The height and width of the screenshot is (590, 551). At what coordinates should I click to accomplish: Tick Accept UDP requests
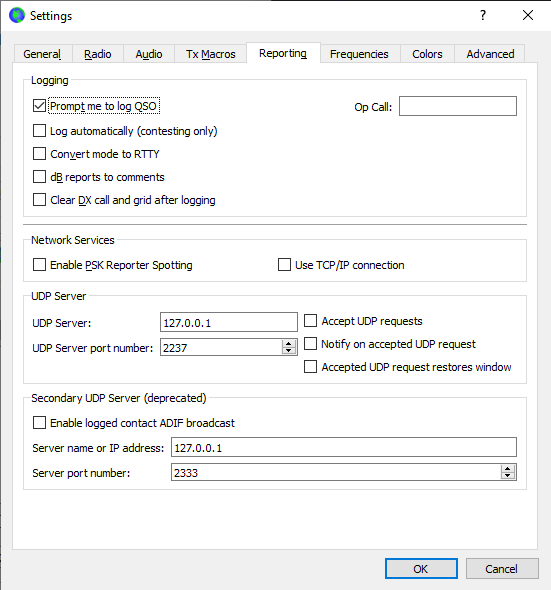coord(311,321)
